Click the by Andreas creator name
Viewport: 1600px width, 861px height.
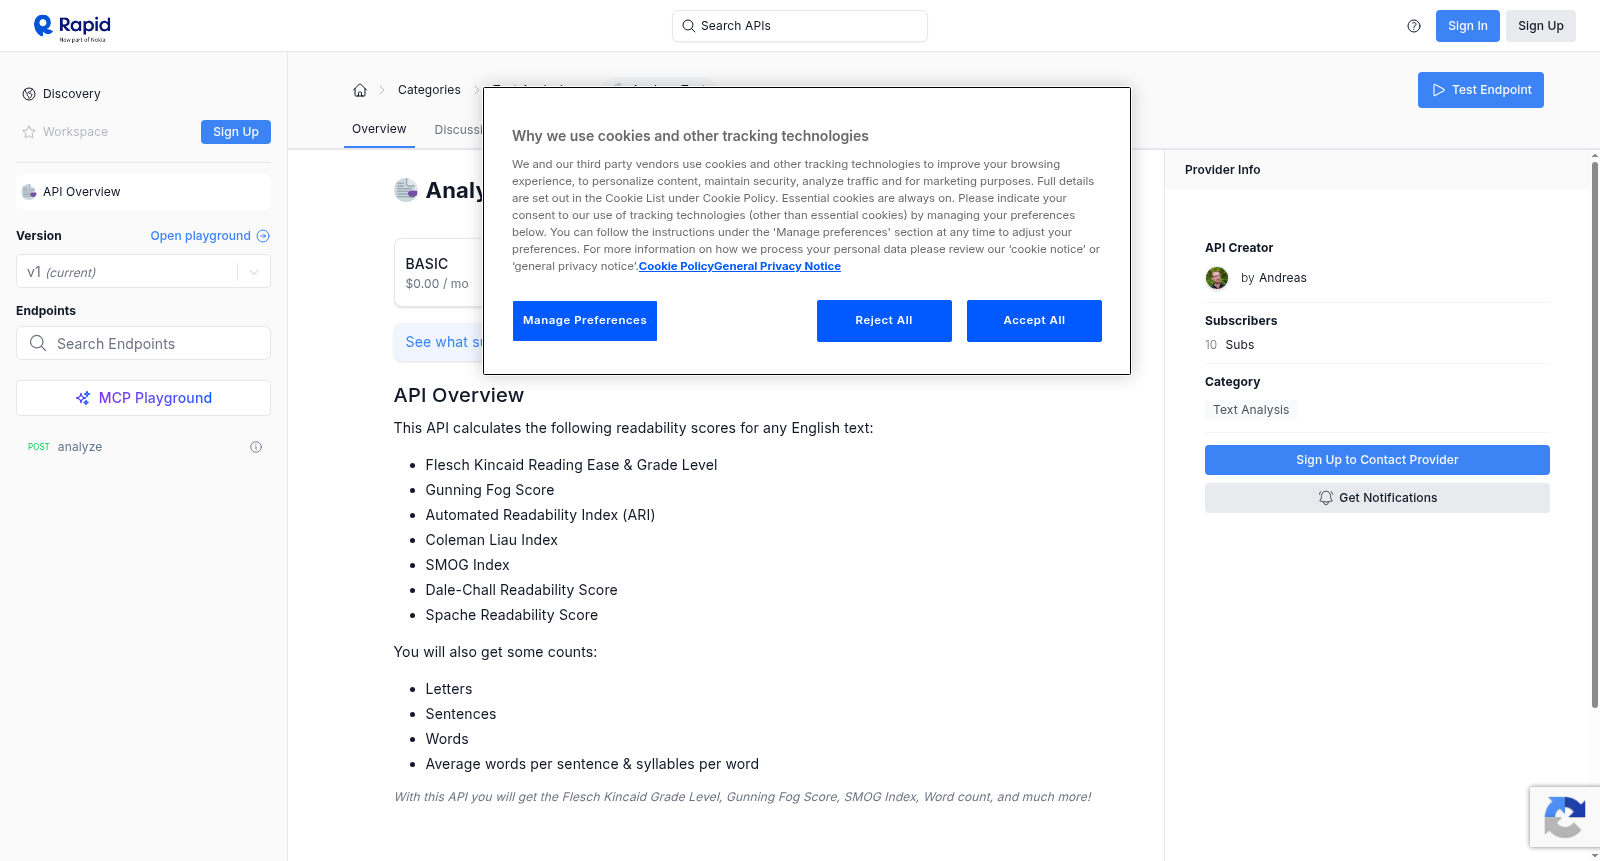[1273, 278]
